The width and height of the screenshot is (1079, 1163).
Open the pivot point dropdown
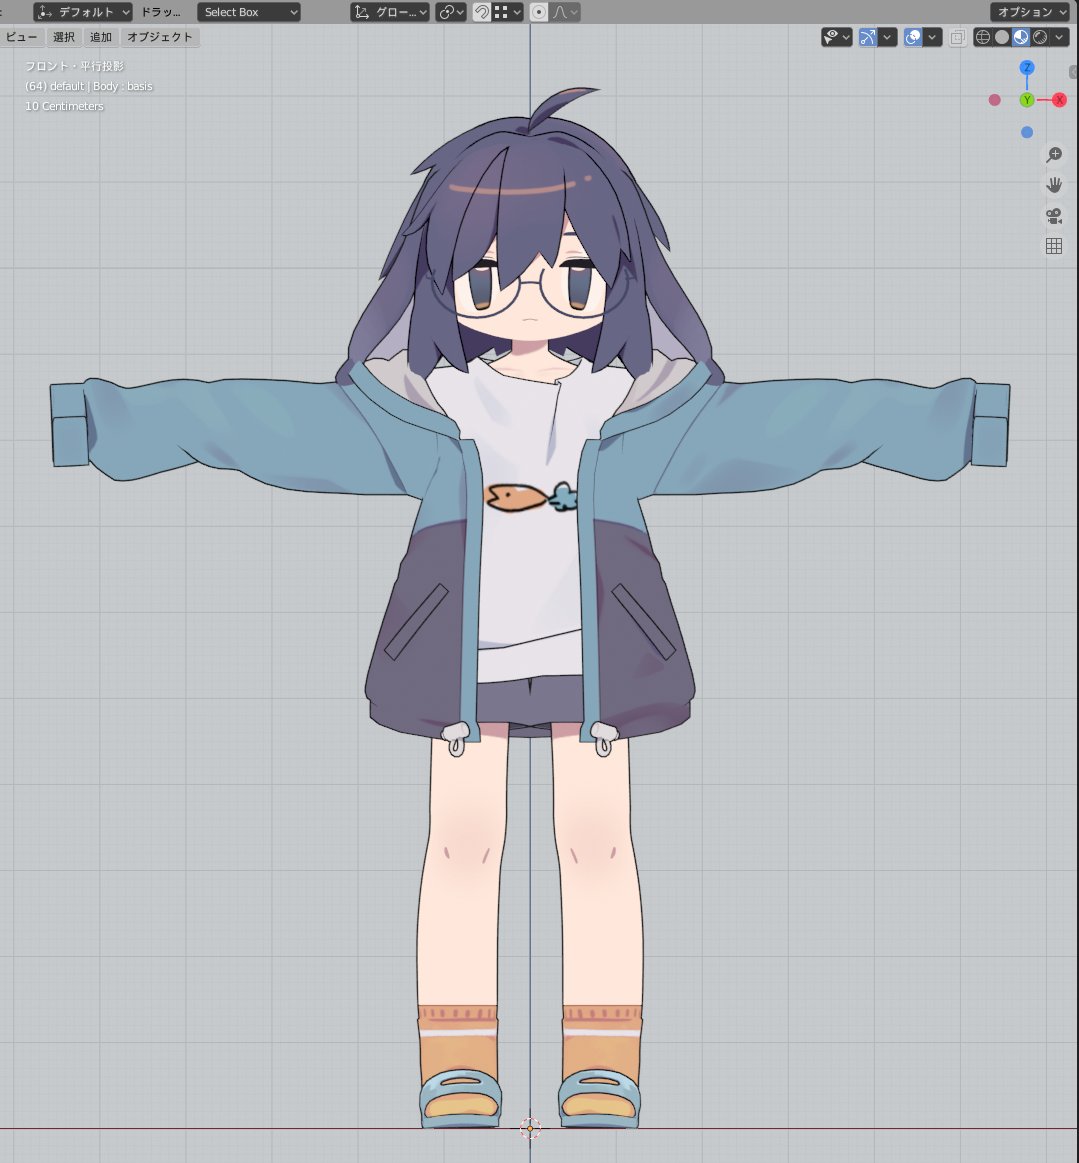tap(450, 12)
